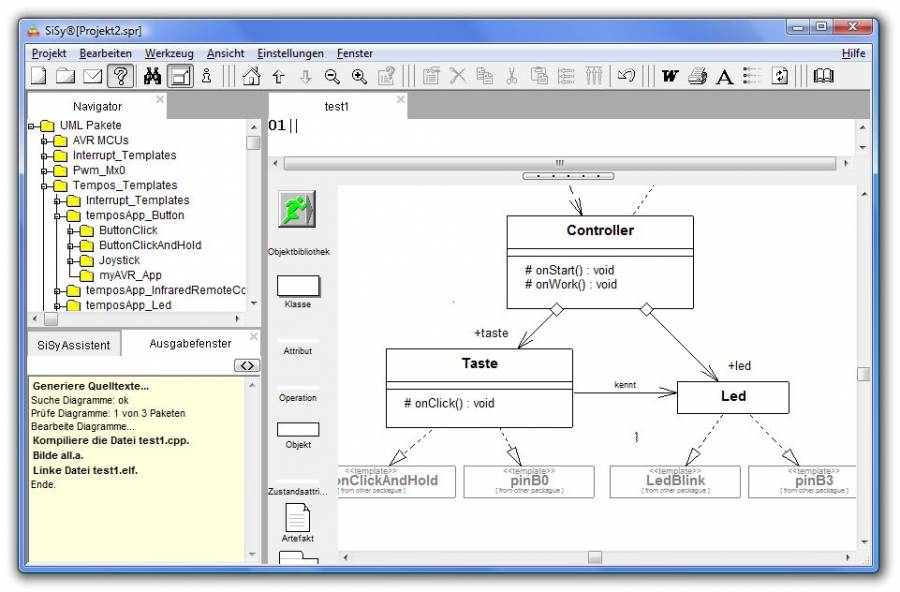This screenshot has height=592, width=900.
Task: Click the Controller class in diagram
Action: pyautogui.click(x=599, y=231)
